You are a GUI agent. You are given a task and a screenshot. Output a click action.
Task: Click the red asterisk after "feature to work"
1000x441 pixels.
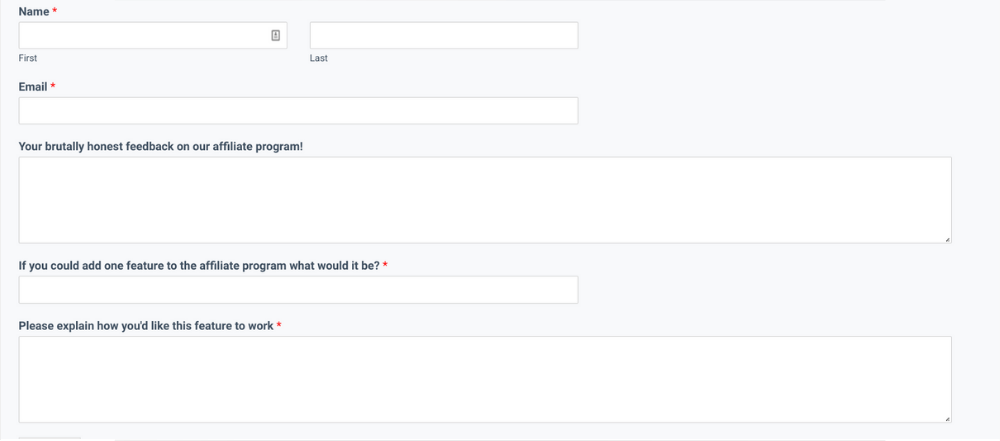279,326
